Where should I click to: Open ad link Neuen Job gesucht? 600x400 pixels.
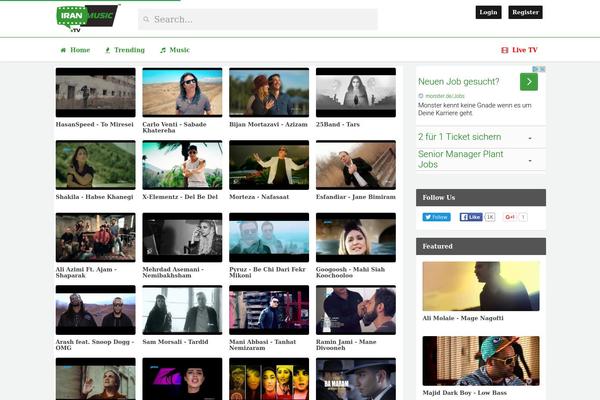click(x=458, y=82)
